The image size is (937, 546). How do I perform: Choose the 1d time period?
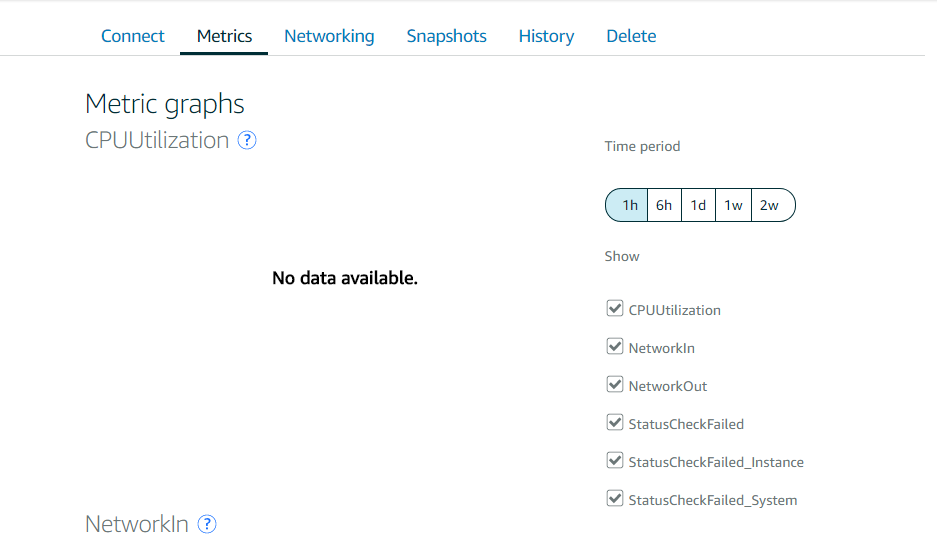[x=698, y=205]
